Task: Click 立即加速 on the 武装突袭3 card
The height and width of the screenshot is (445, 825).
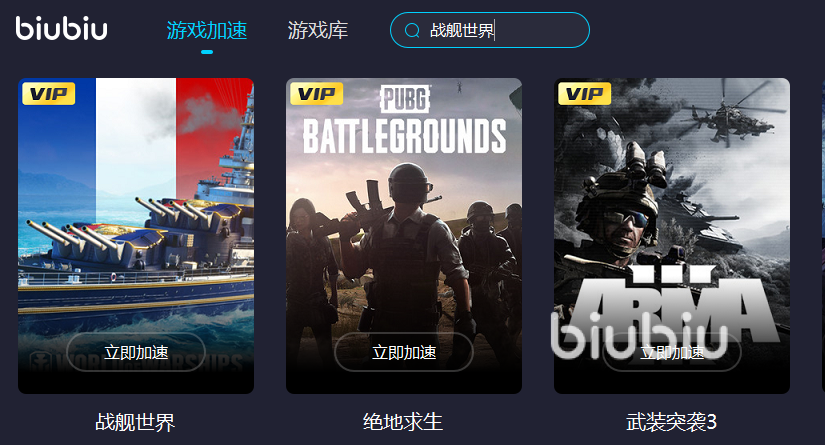Action: 672,352
